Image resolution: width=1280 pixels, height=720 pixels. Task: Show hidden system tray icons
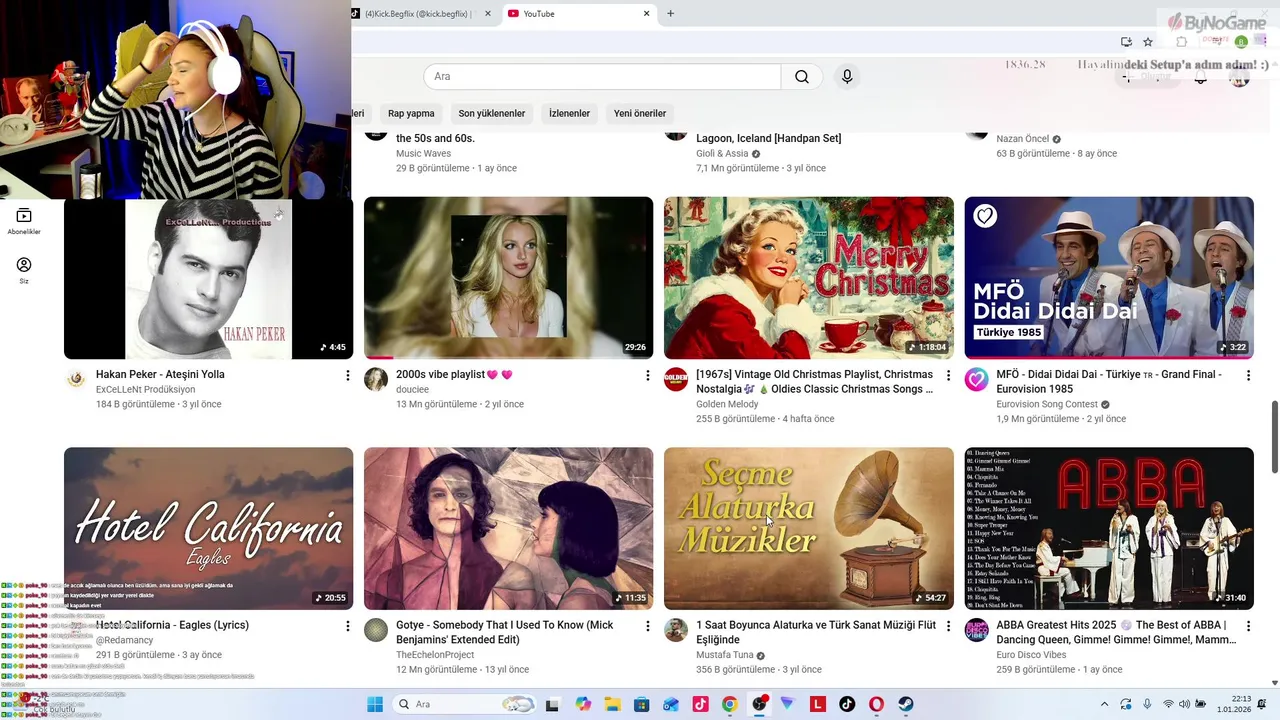[1105, 704]
